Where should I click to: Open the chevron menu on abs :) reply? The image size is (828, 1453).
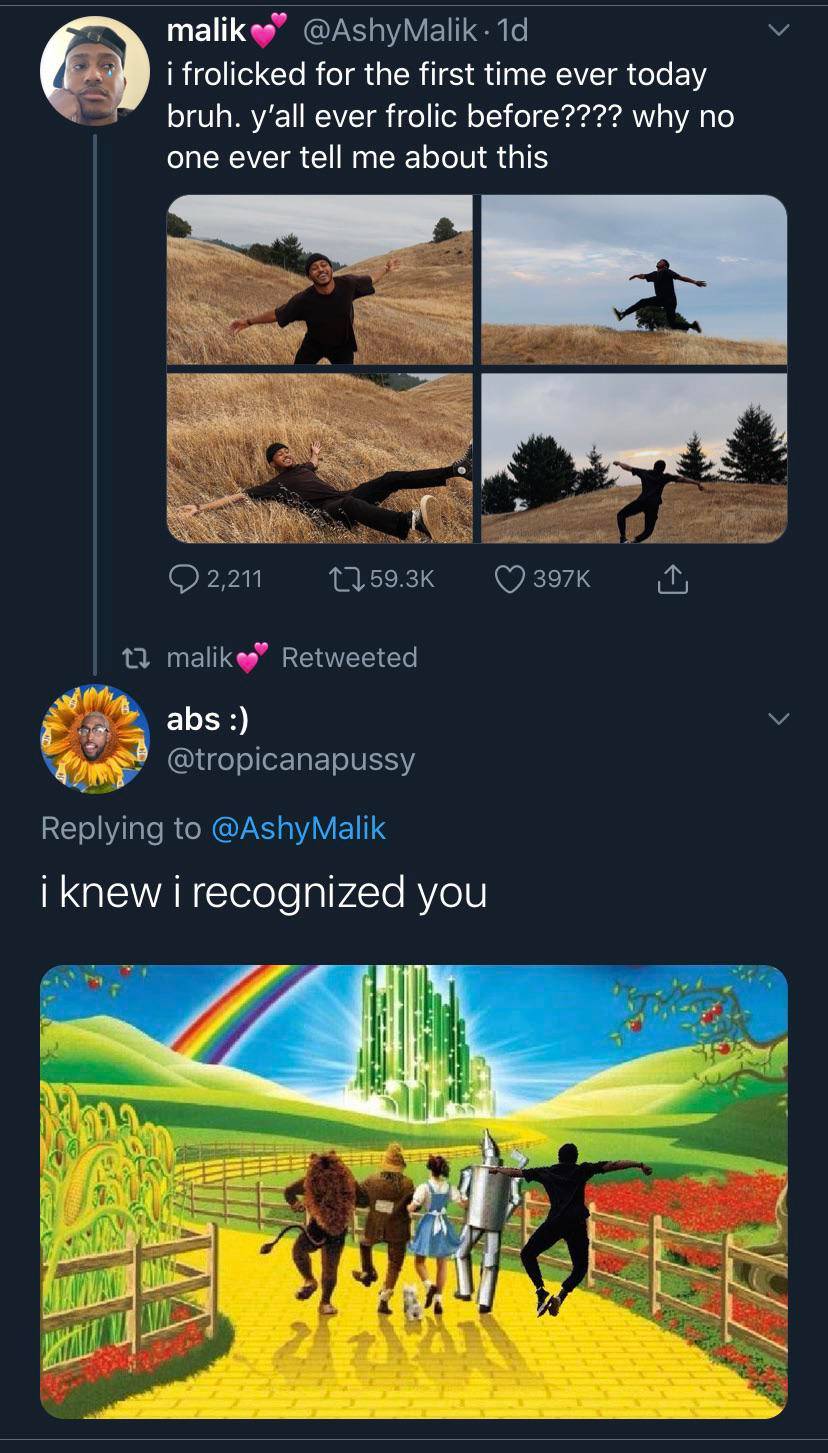point(778,719)
